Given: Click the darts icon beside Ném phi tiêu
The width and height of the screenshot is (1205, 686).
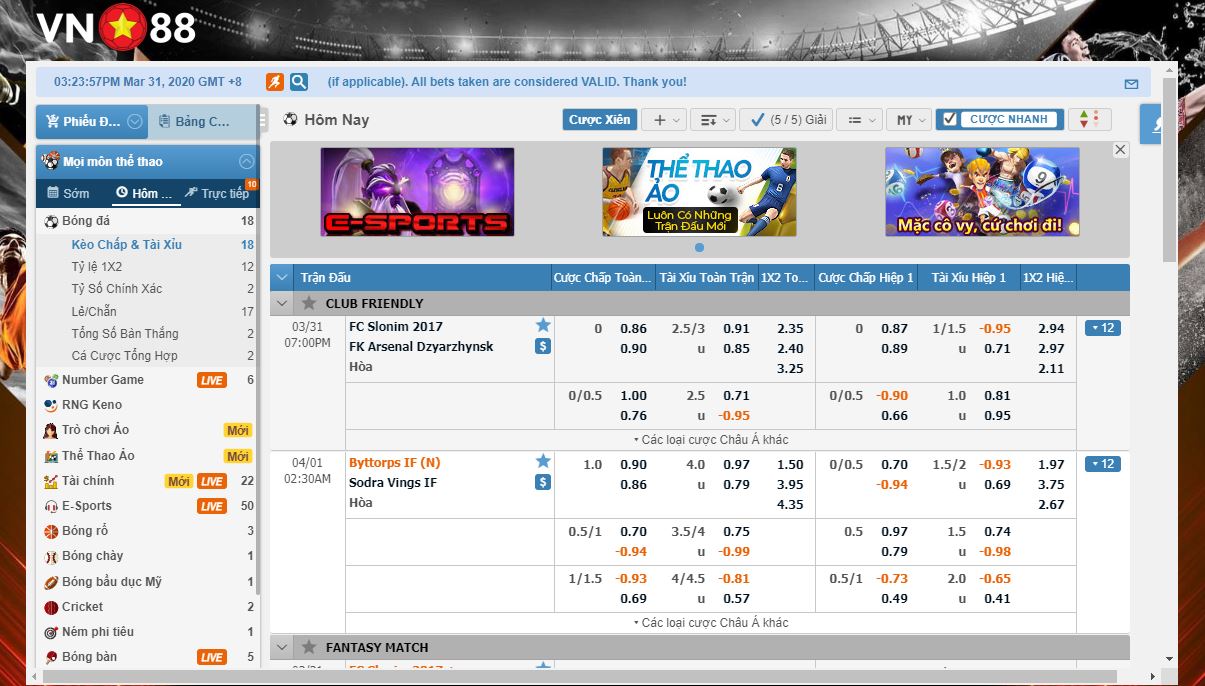Looking at the screenshot, I should click(51, 632).
